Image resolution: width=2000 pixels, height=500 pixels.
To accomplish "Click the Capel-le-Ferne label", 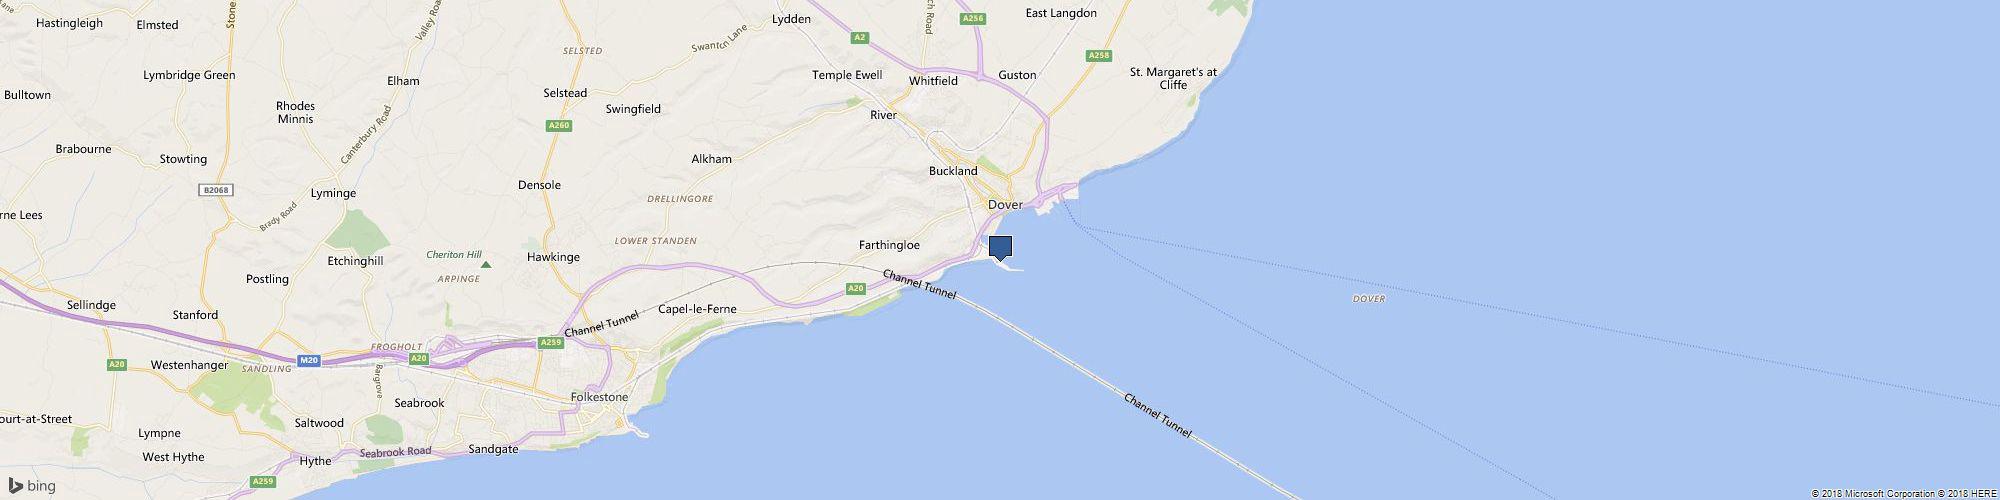I will tap(697, 309).
